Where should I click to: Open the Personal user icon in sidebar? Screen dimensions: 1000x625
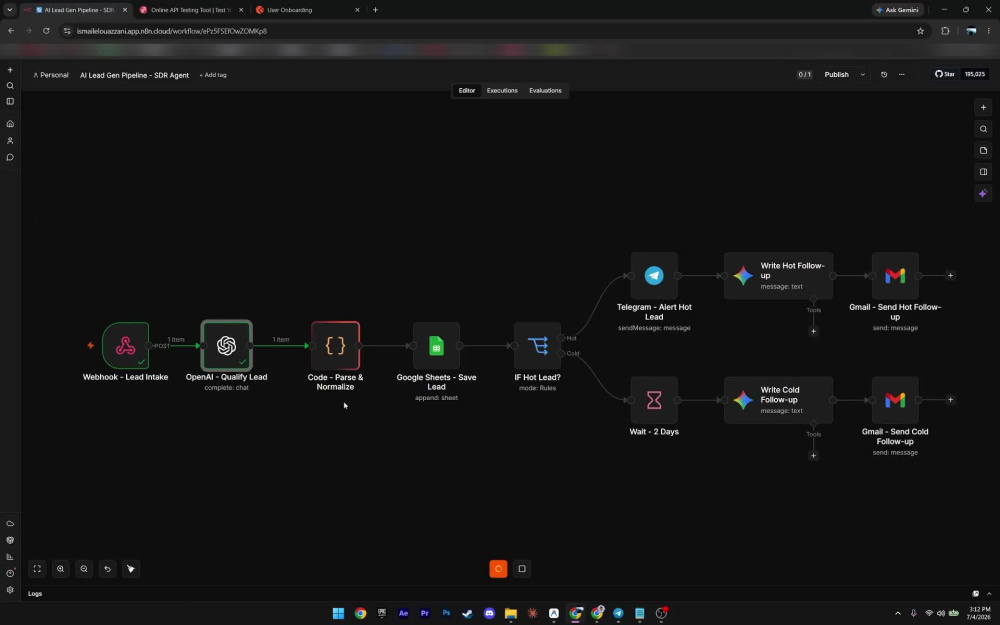coord(10,141)
